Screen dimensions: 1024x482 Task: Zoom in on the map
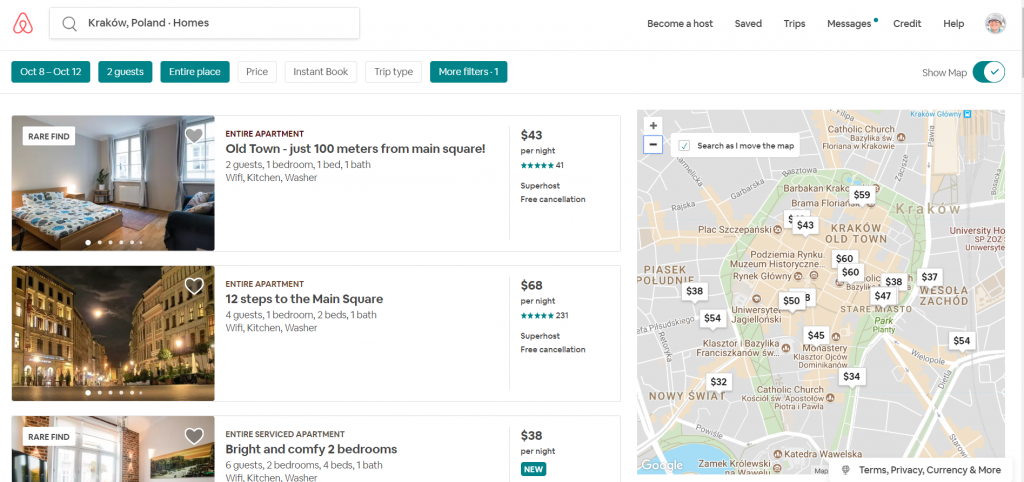[x=653, y=125]
